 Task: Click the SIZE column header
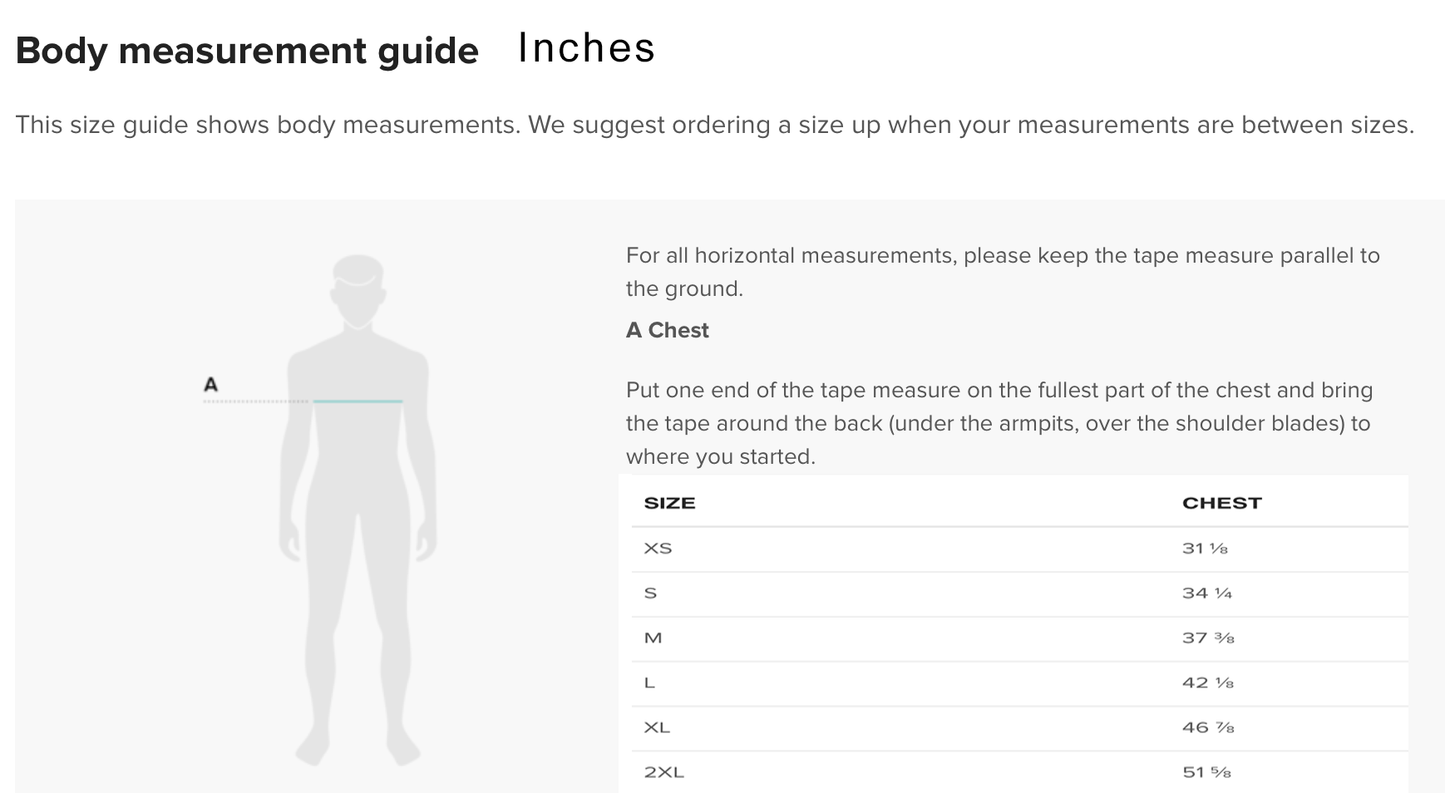pos(669,503)
